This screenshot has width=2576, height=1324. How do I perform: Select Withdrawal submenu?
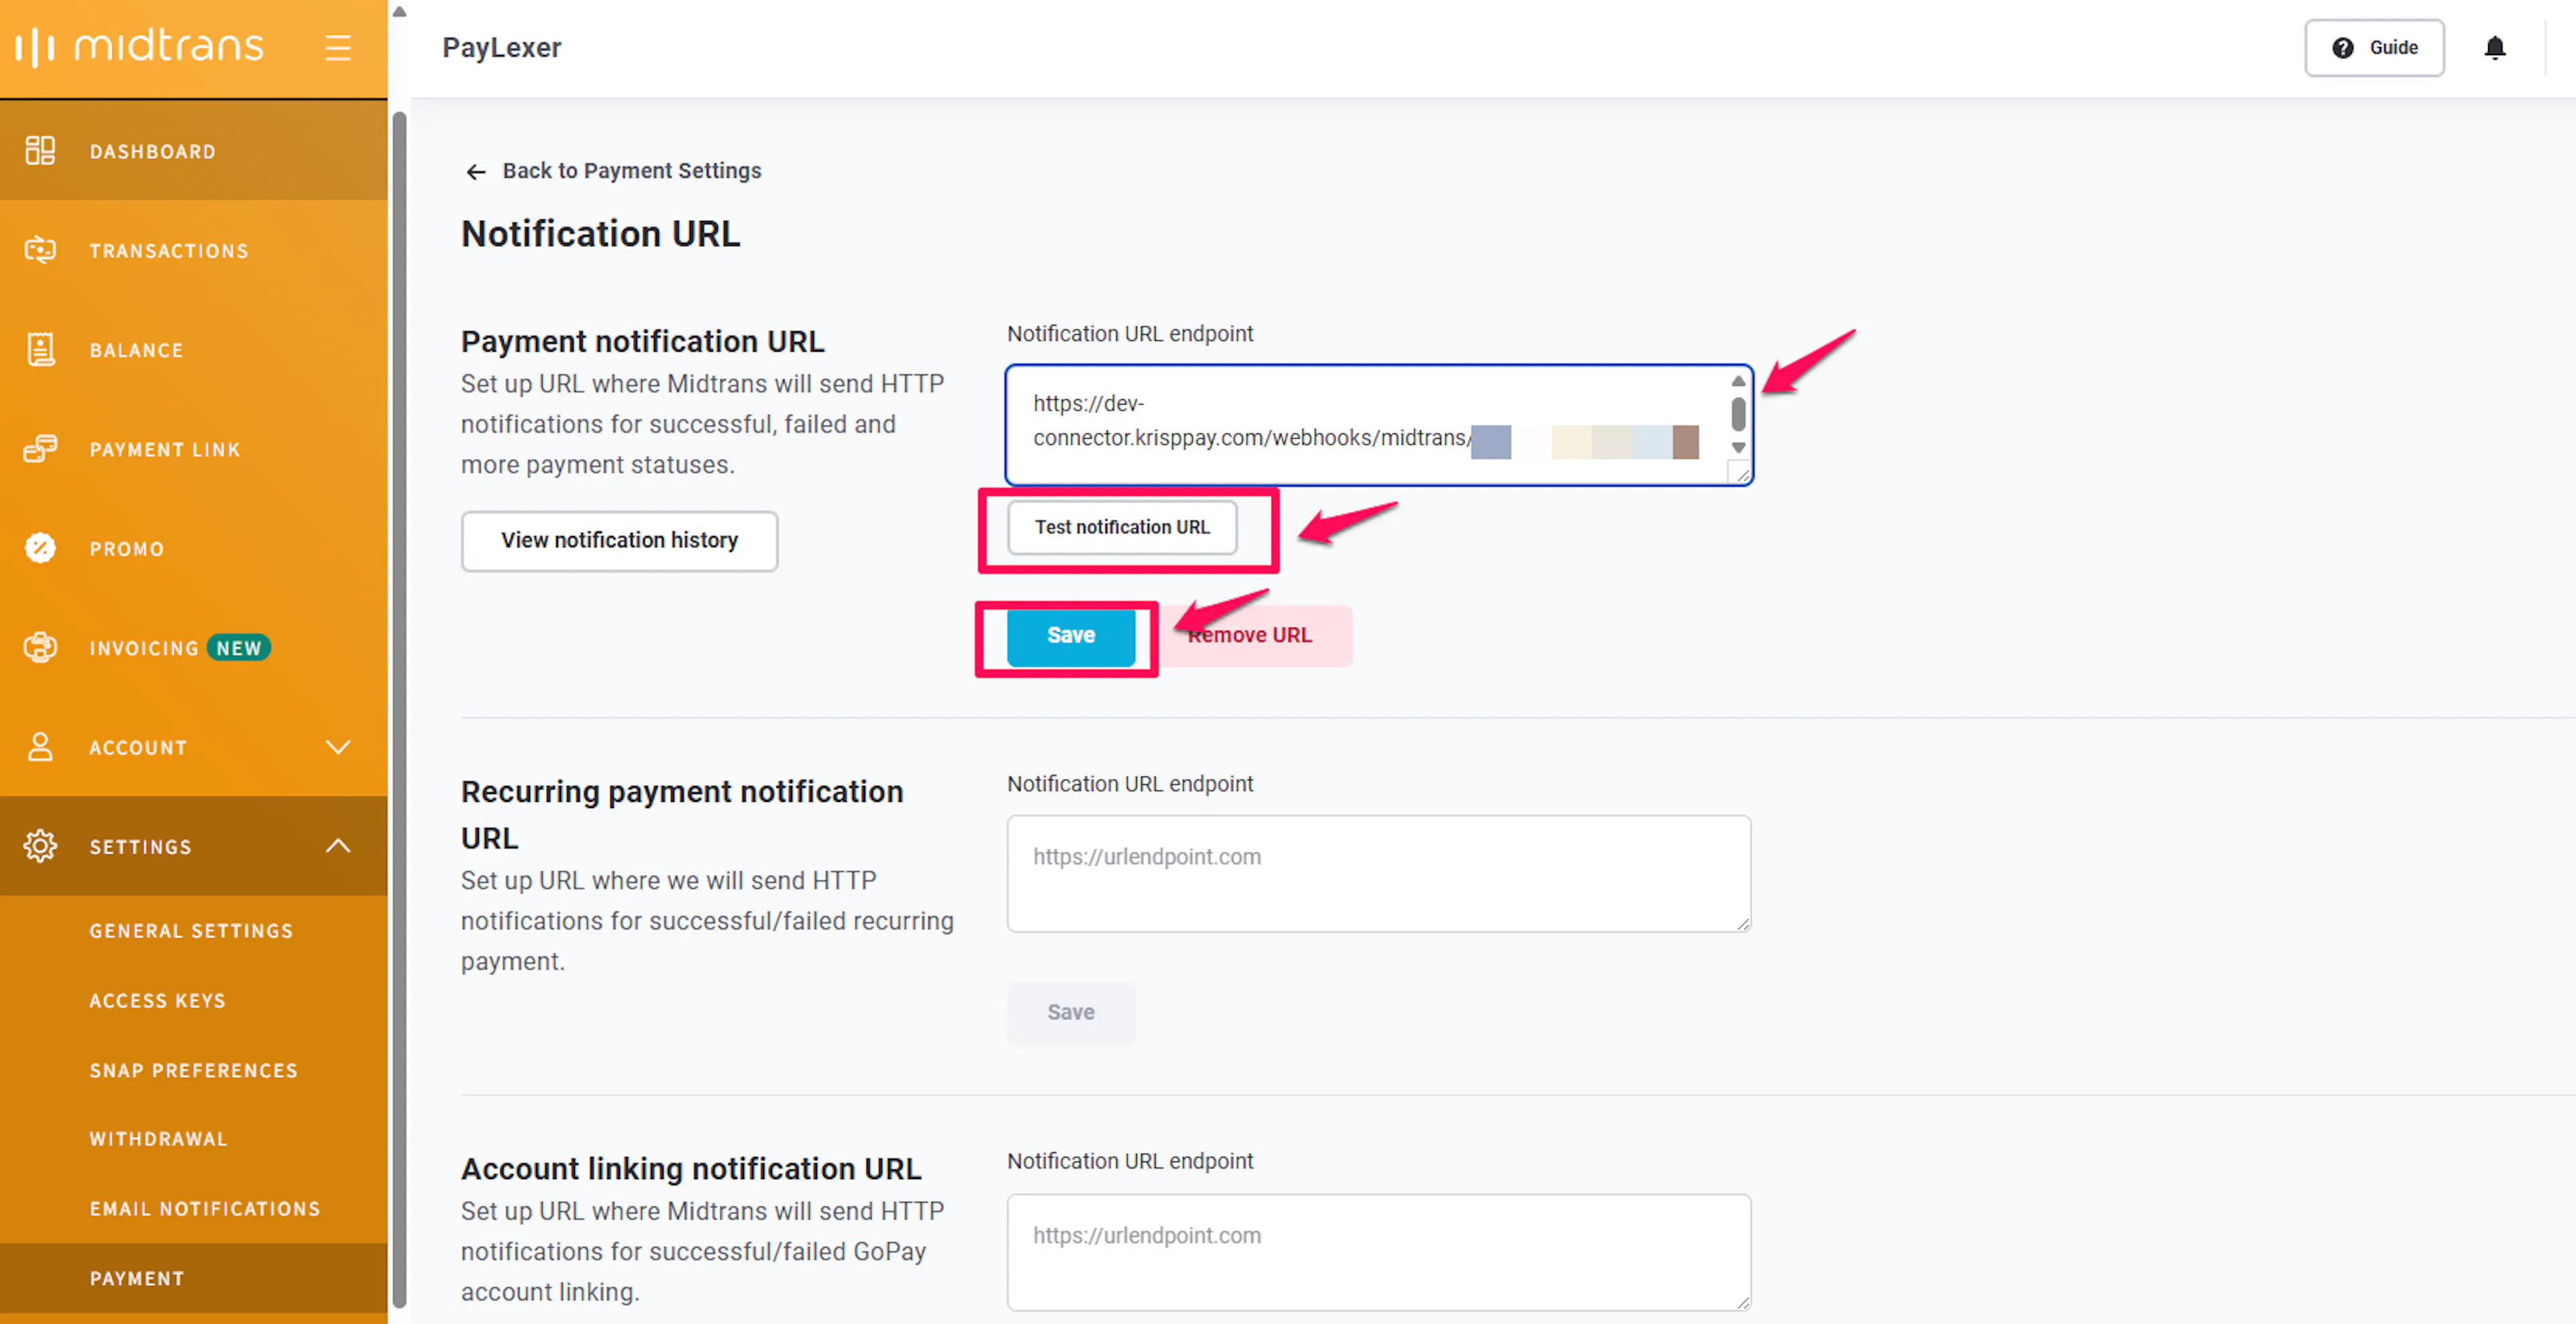(x=158, y=1139)
